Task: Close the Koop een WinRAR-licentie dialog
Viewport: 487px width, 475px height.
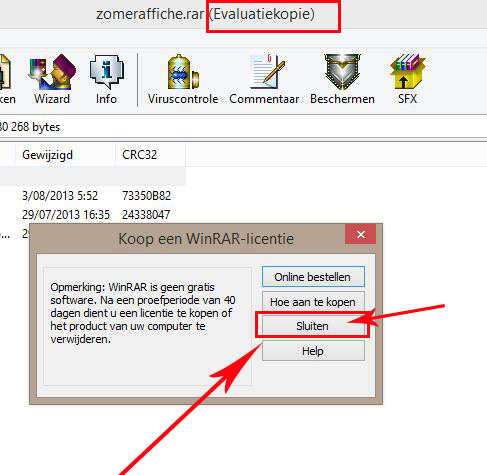Action: [x=361, y=234]
